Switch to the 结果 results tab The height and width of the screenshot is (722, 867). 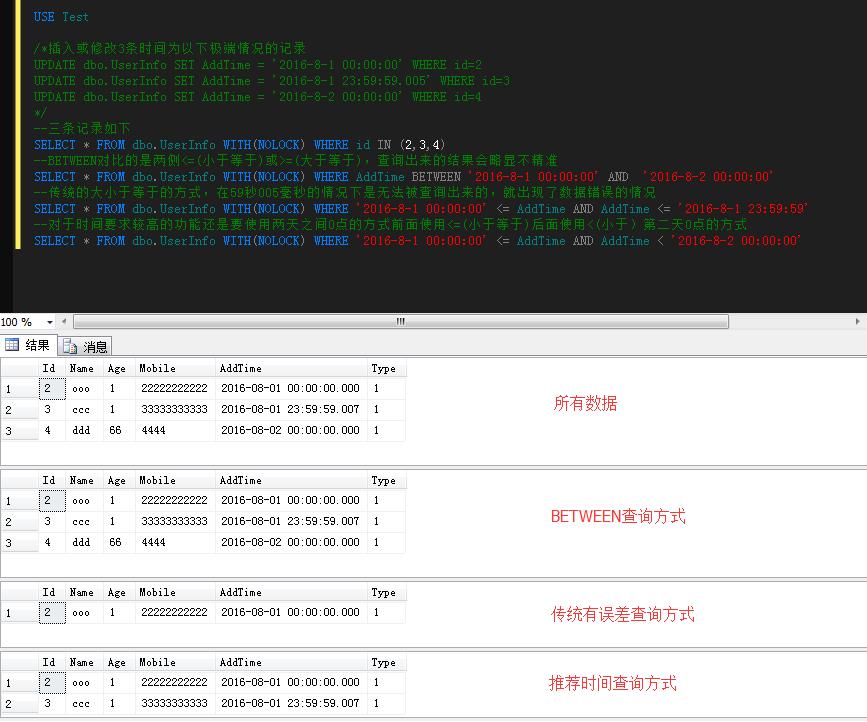pos(28,346)
